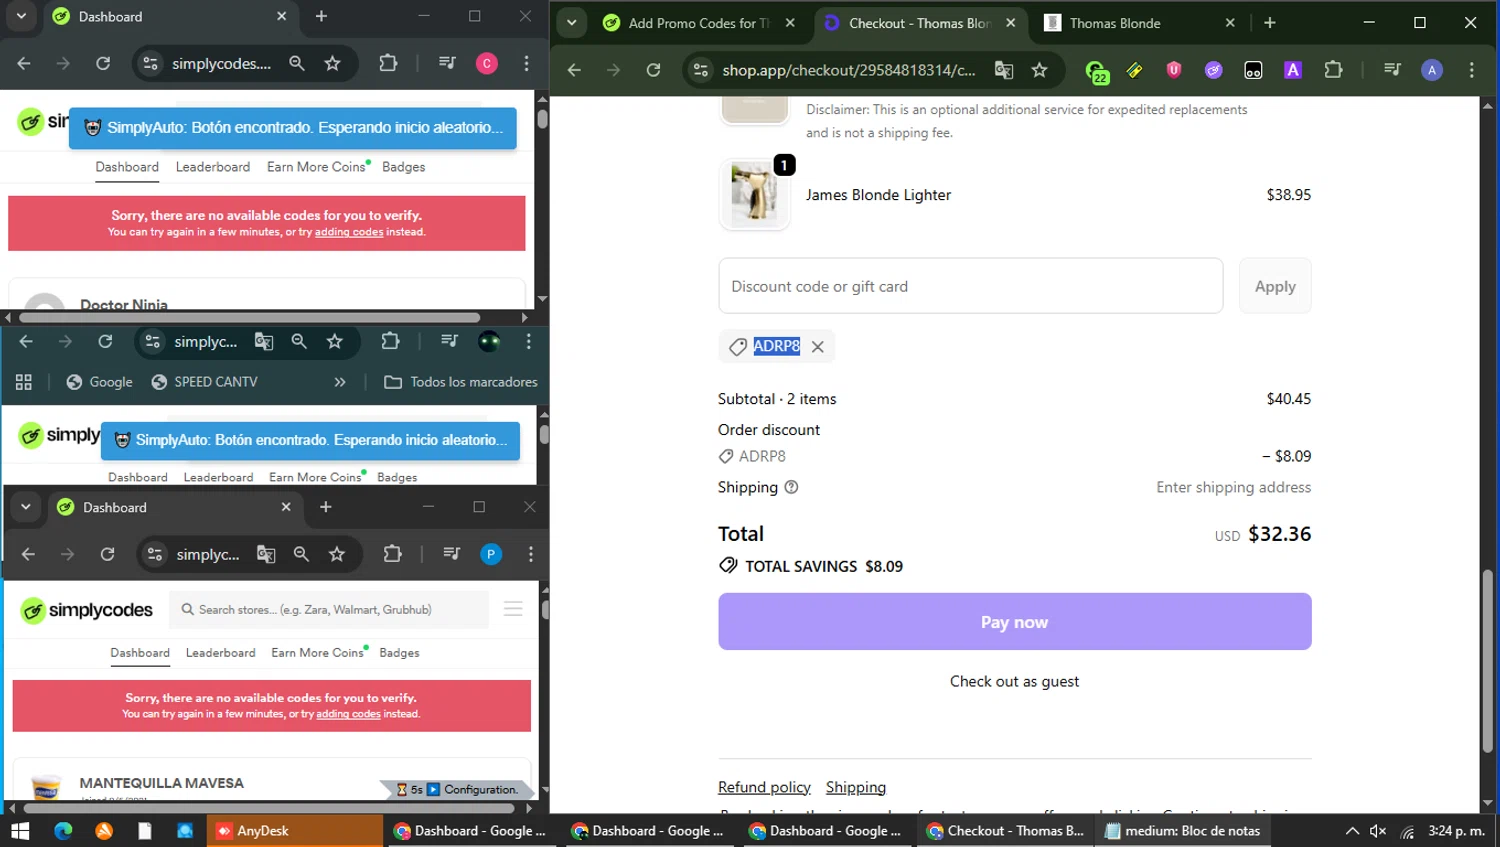Image resolution: width=1500 pixels, height=847 pixels.
Task: Open the green extension icon badged 22
Action: [x=1097, y=71]
